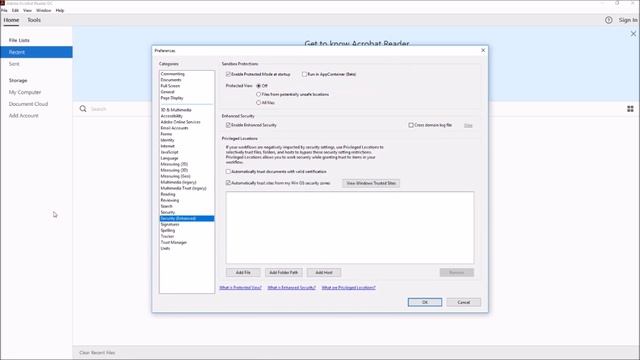The height and width of the screenshot is (360, 640).
Task: Select 3D & Multimedia category
Action: click(176, 110)
